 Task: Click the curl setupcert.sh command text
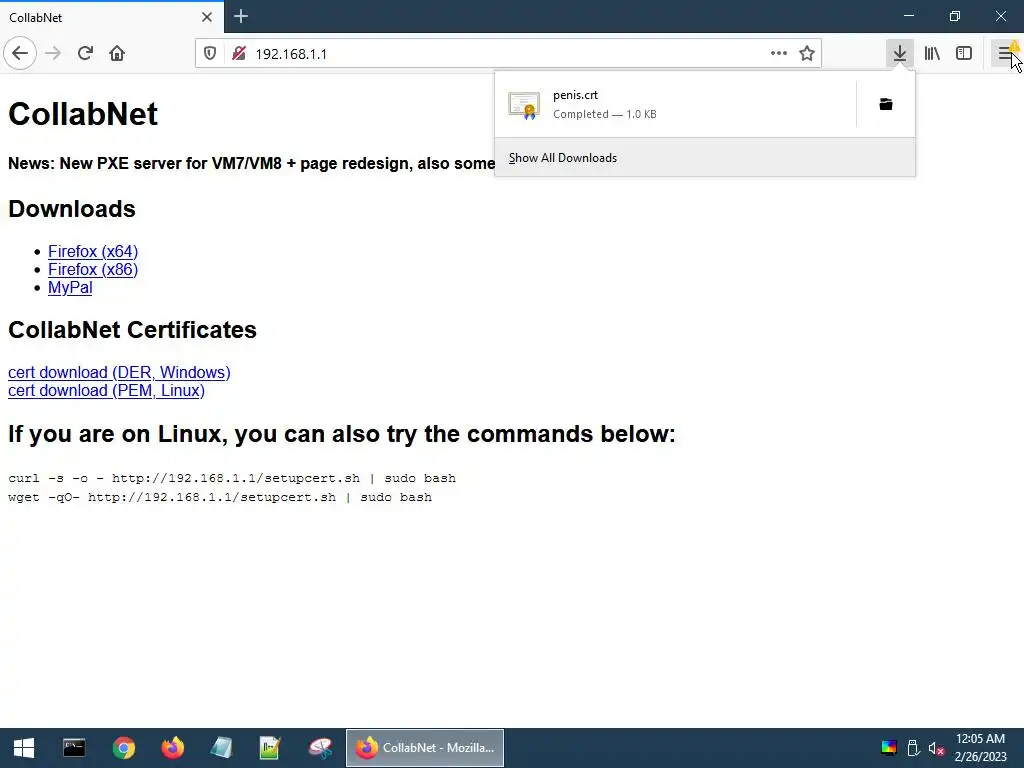232,478
